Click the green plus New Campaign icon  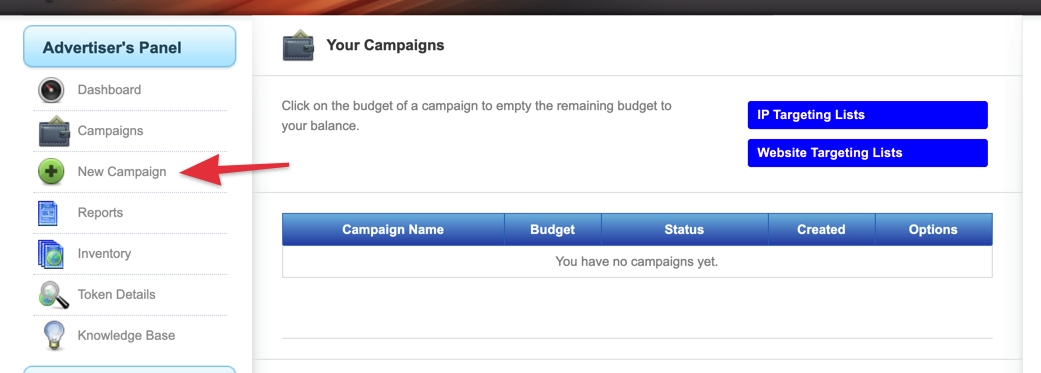click(51, 172)
